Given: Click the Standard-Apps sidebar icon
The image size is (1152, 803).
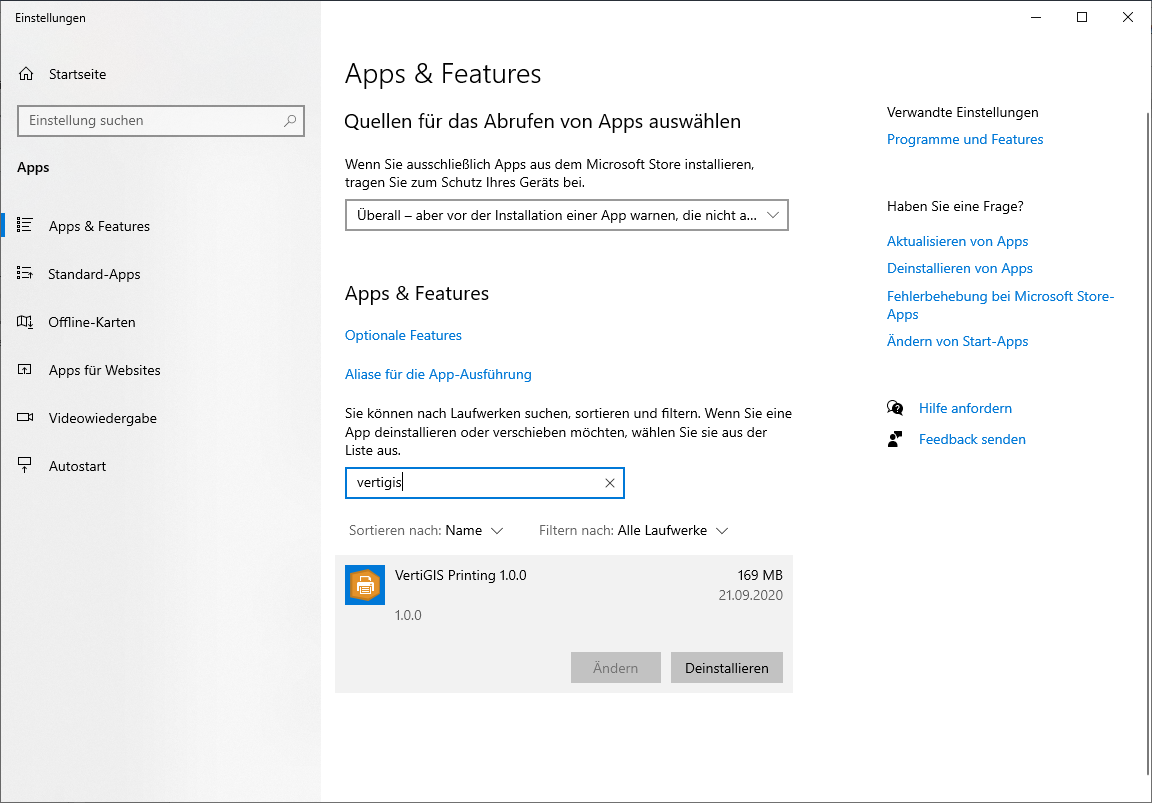Looking at the screenshot, I should (26, 274).
